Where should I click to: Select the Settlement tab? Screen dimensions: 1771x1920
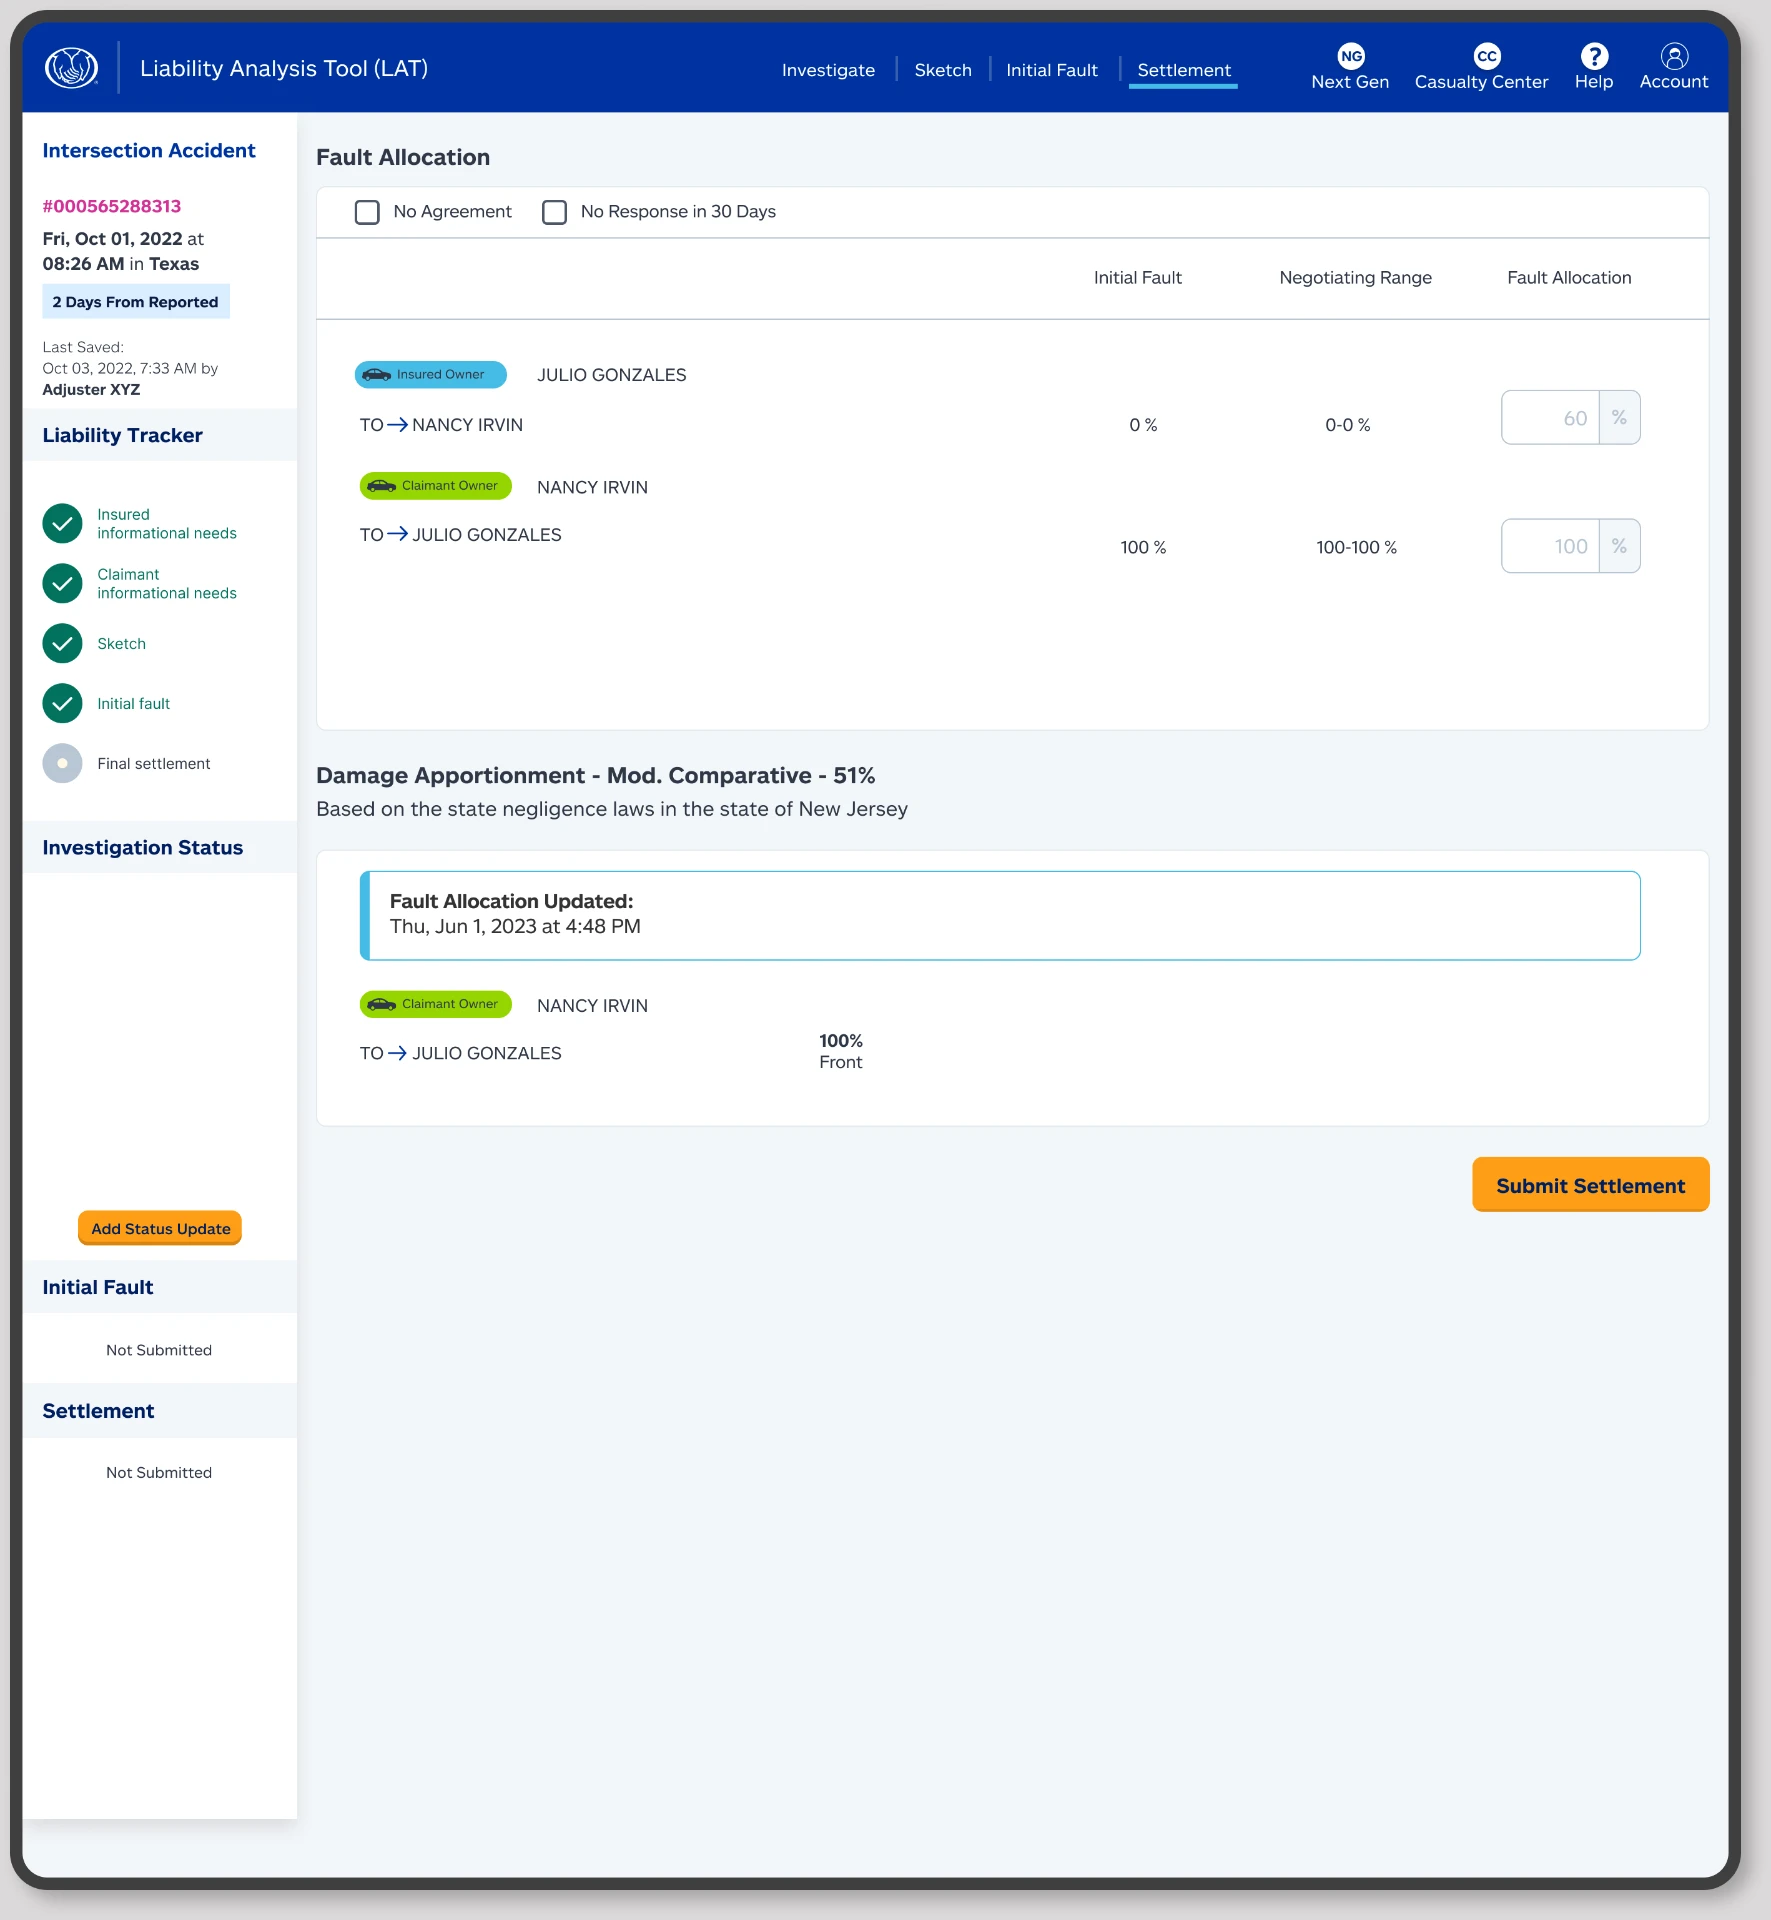point(1184,70)
